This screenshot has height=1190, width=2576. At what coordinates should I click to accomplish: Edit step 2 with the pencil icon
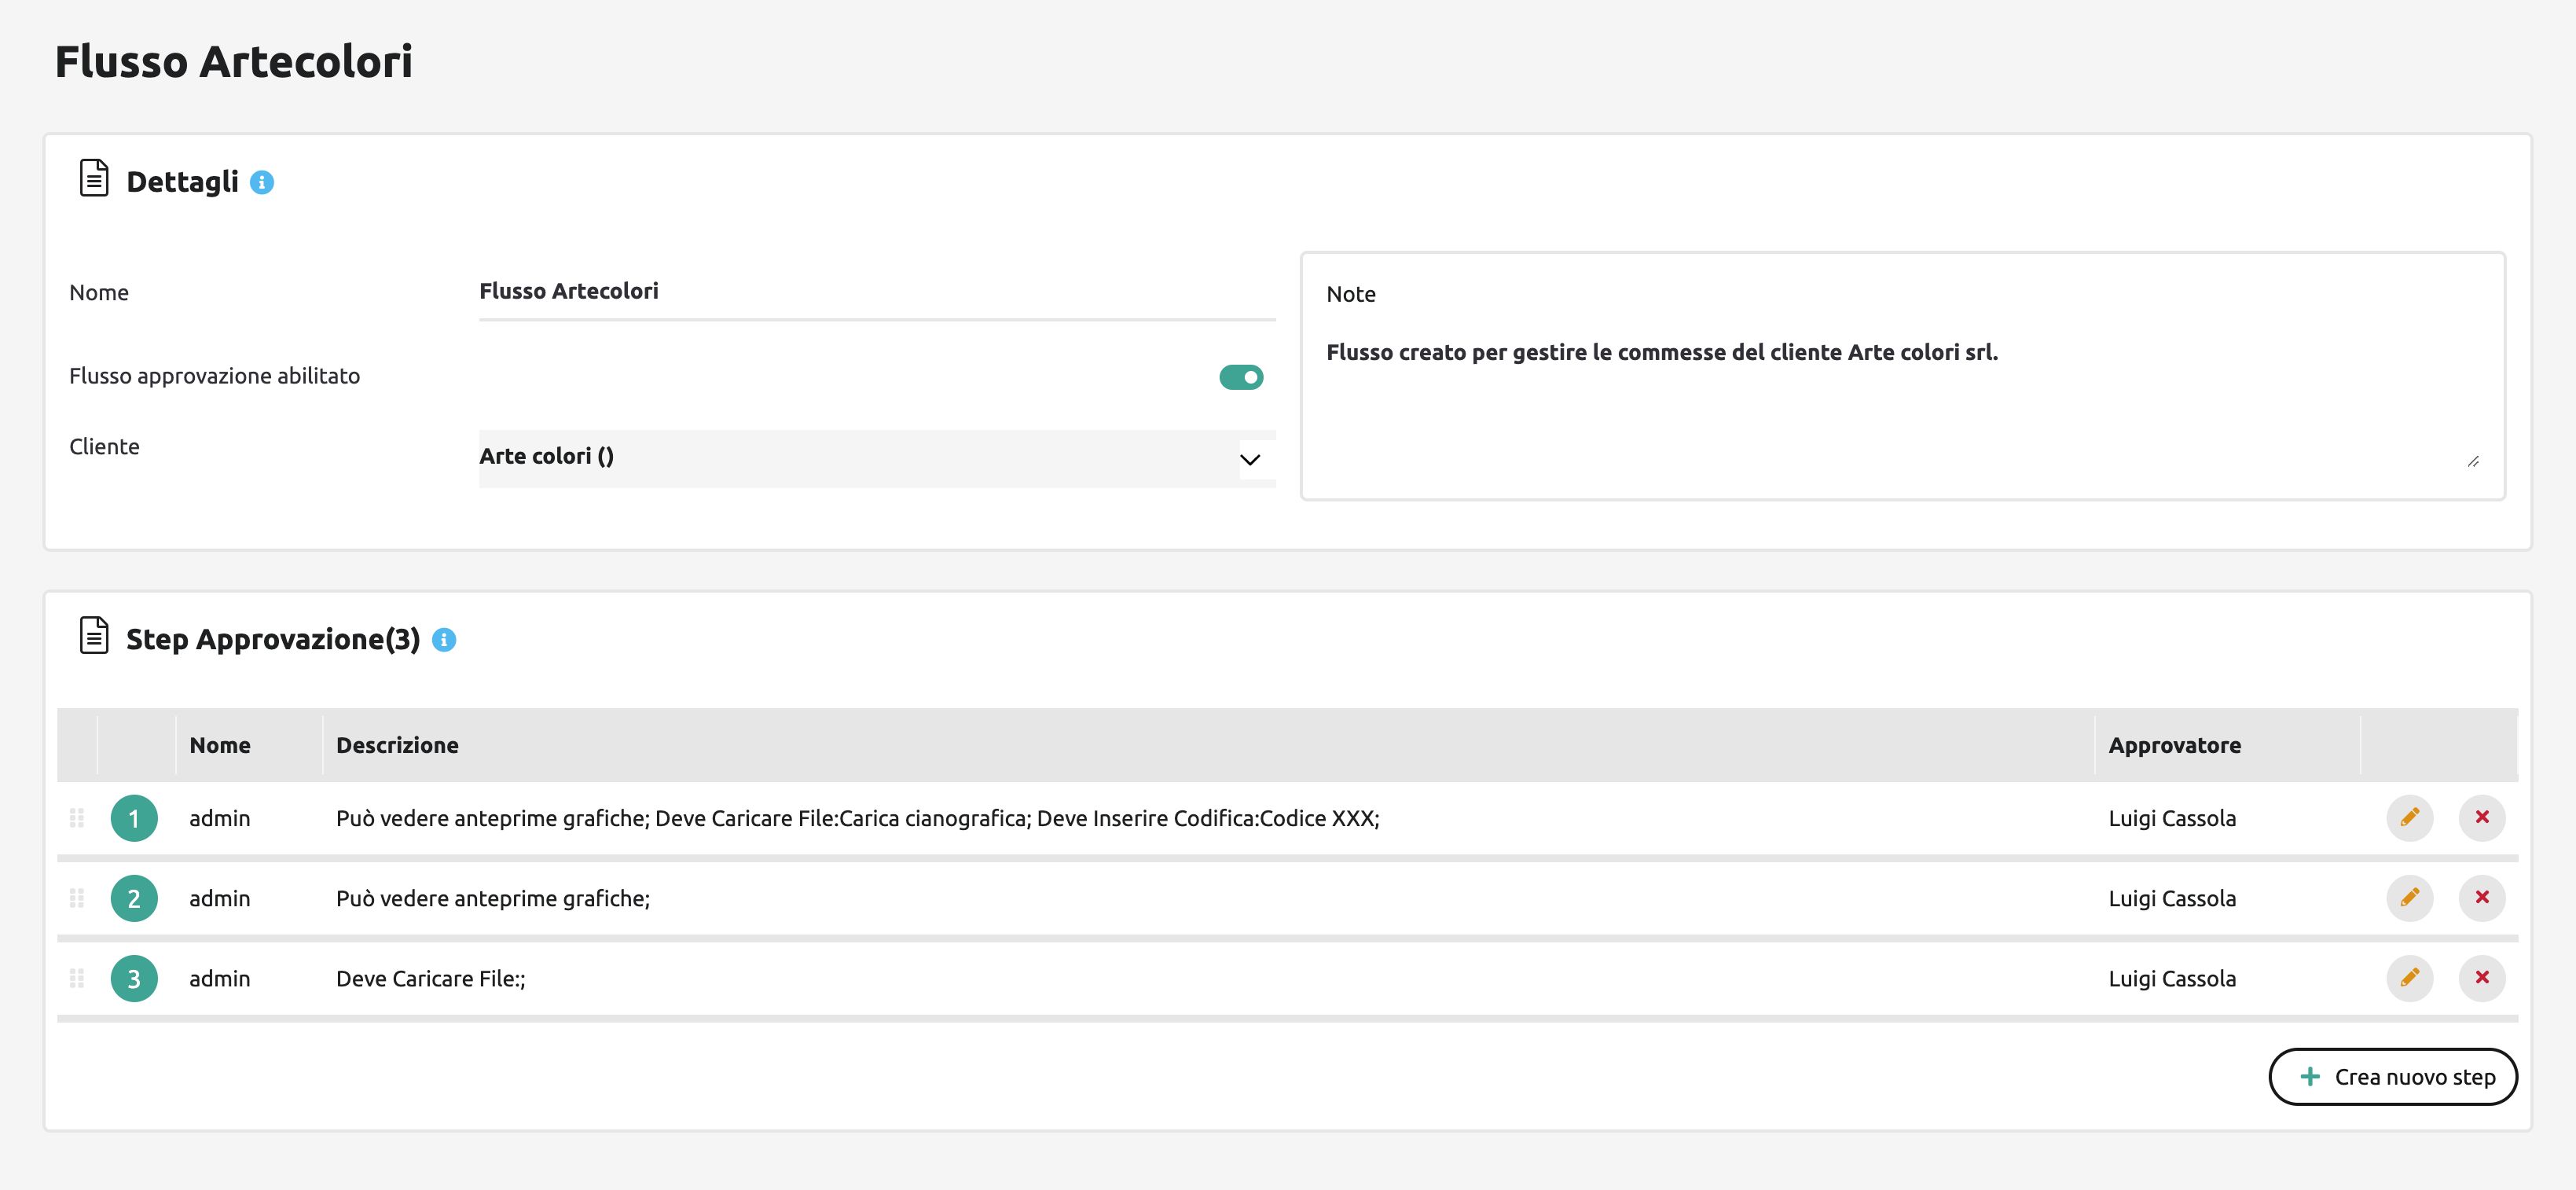[2409, 897]
